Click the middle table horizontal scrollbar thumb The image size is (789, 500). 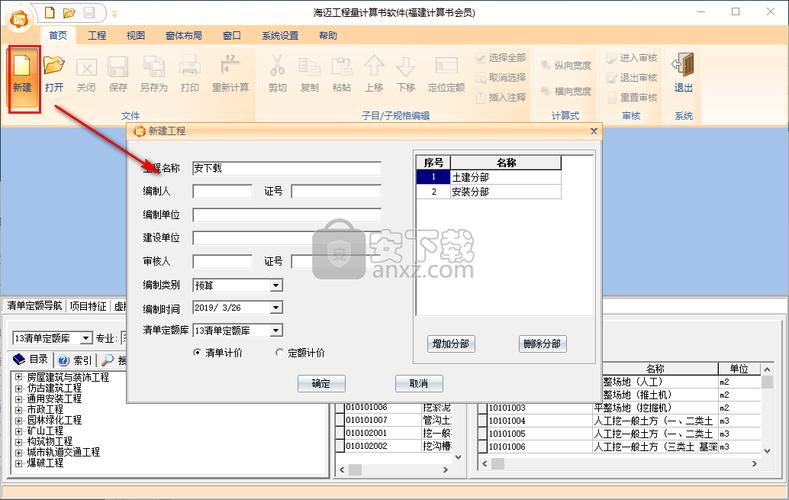(355, 469)
